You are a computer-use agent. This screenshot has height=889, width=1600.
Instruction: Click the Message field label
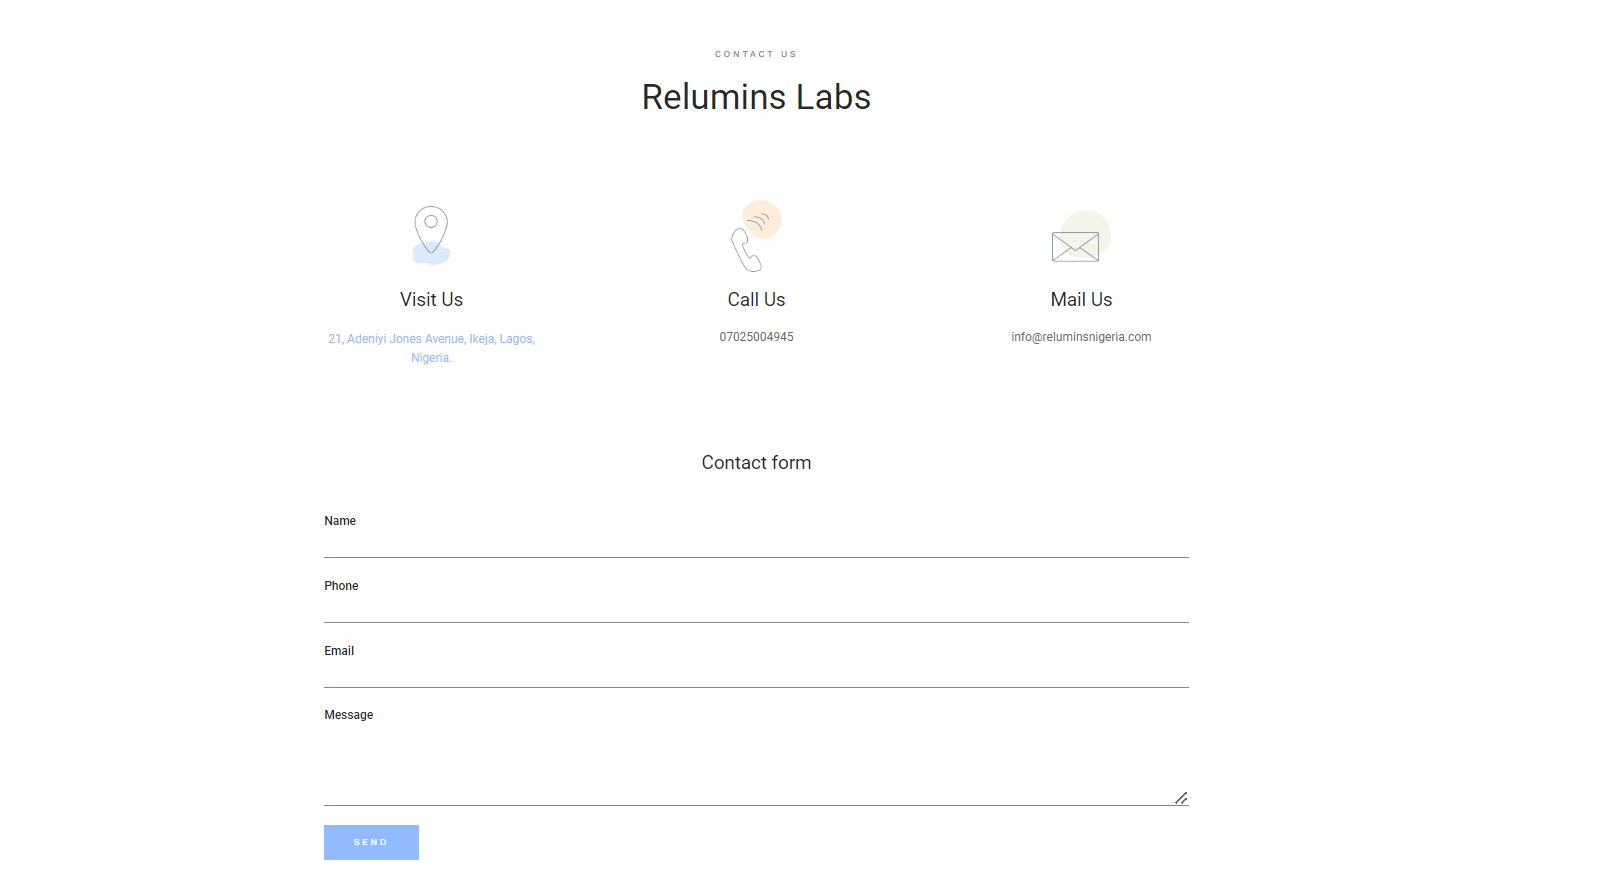coord(348,715)
